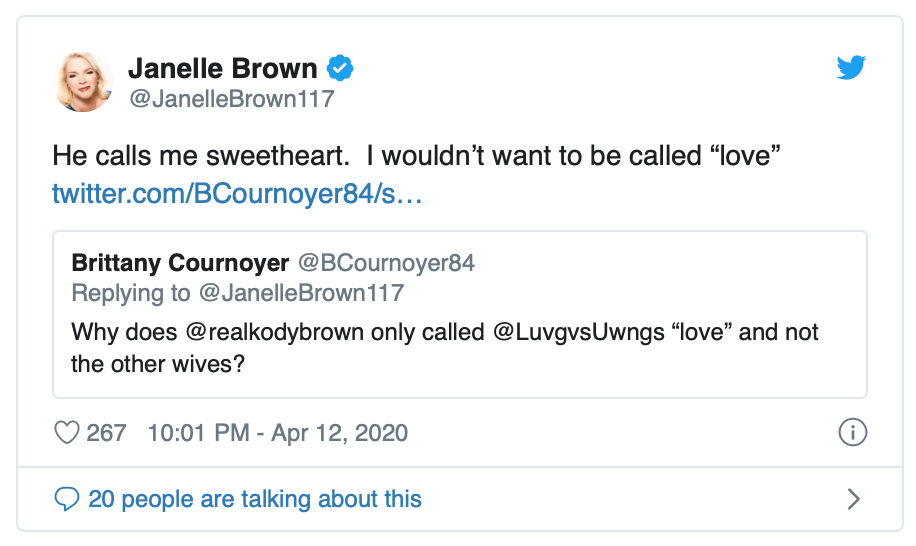Click the @LuvgvsUwngs mention
Screen dimensions: 916x546
pos(565,332)
